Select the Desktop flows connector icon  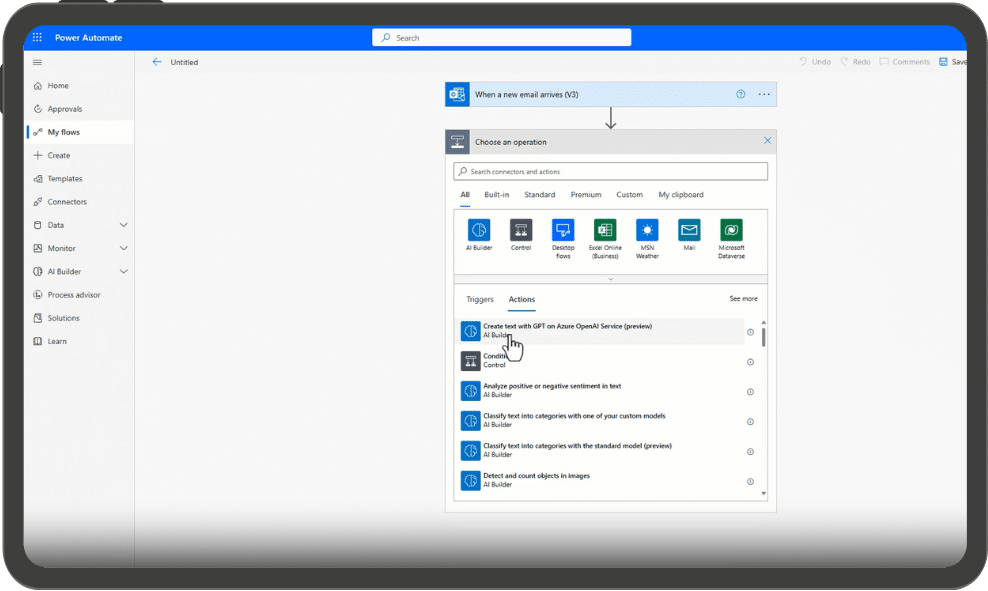pos(563,230)
